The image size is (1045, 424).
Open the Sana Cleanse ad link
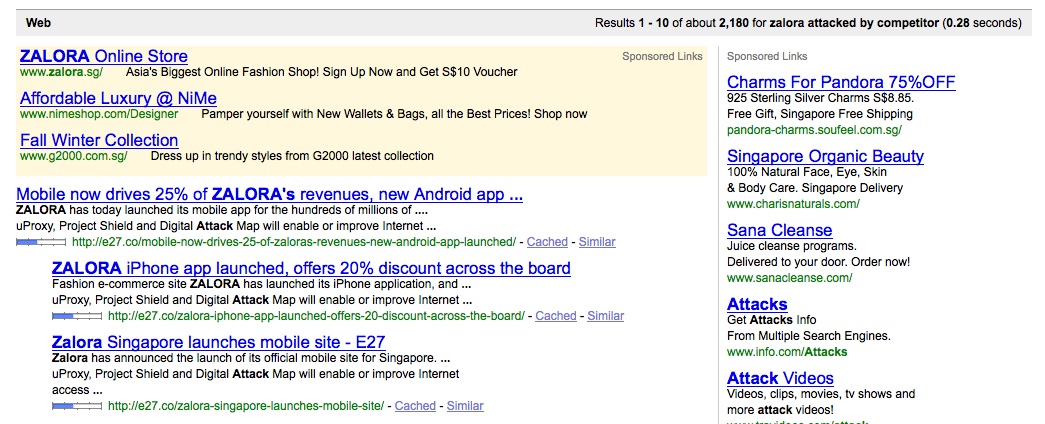pos(780,230)
